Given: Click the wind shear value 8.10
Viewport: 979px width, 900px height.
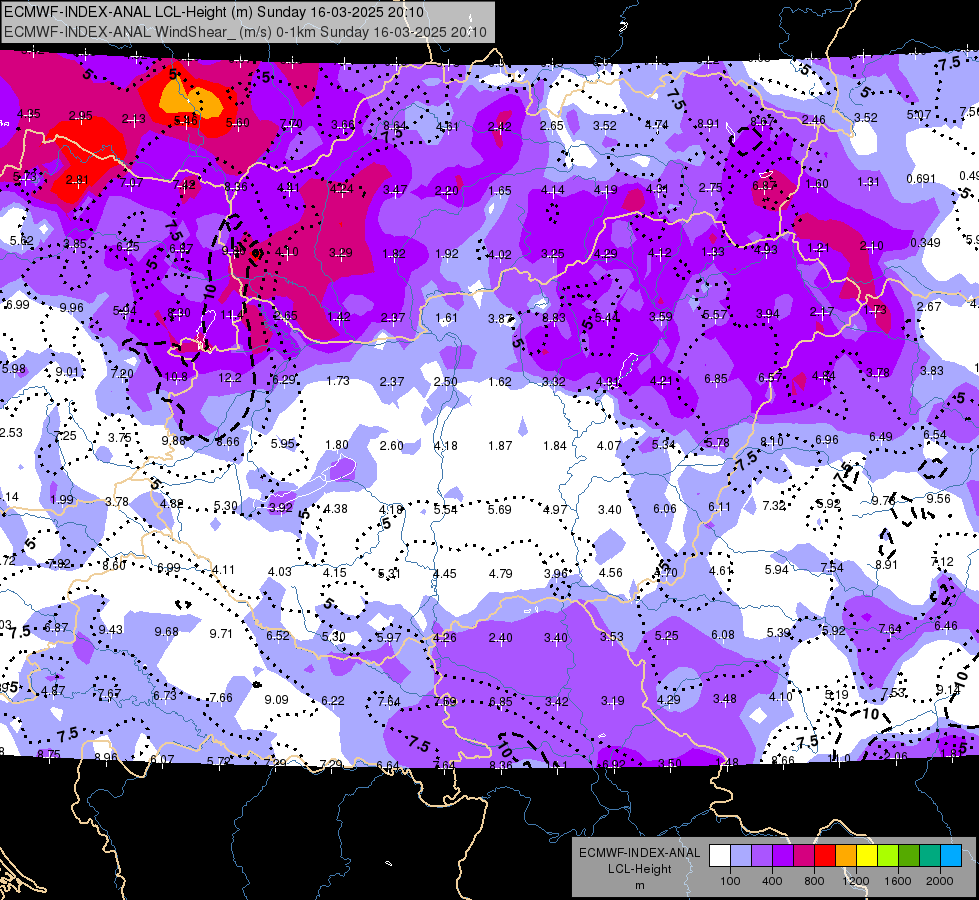Looking at the screenshot, I should (772, 442).
